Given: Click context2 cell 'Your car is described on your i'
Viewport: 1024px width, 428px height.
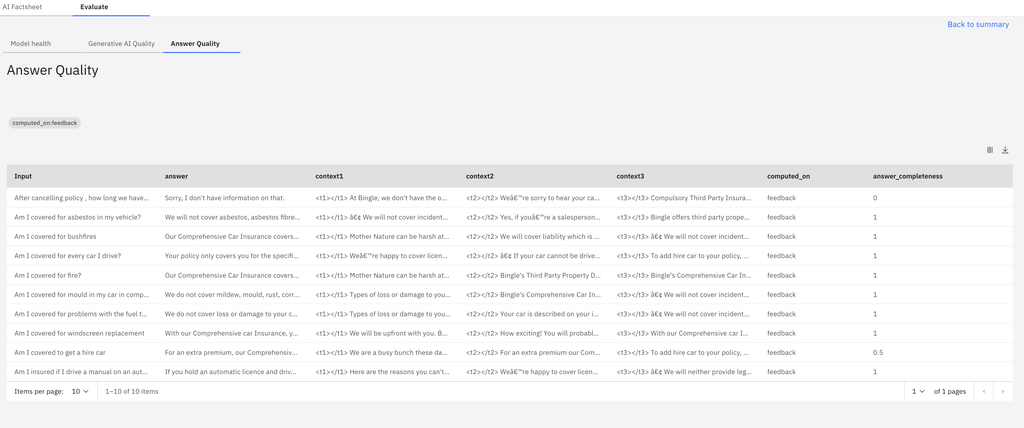Looking at the screenshot, I should [x=533, y=314].
